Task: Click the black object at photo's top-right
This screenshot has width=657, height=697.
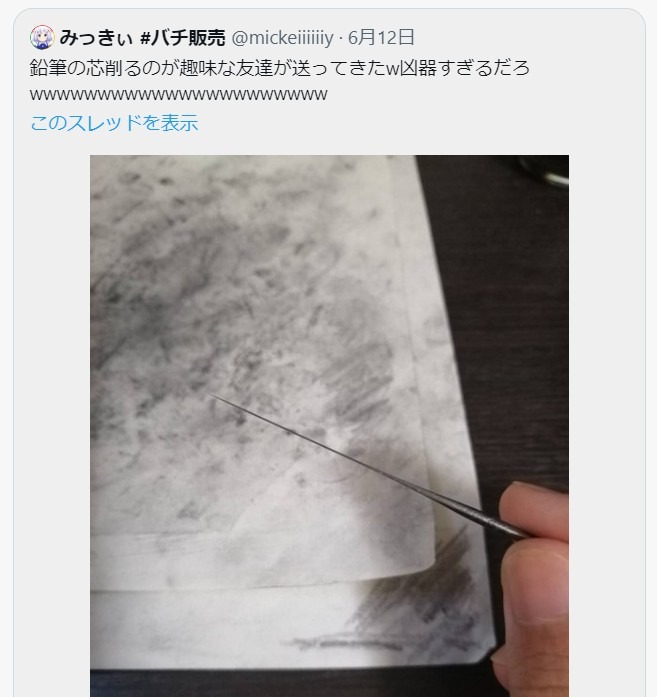Action: [545, 171]
